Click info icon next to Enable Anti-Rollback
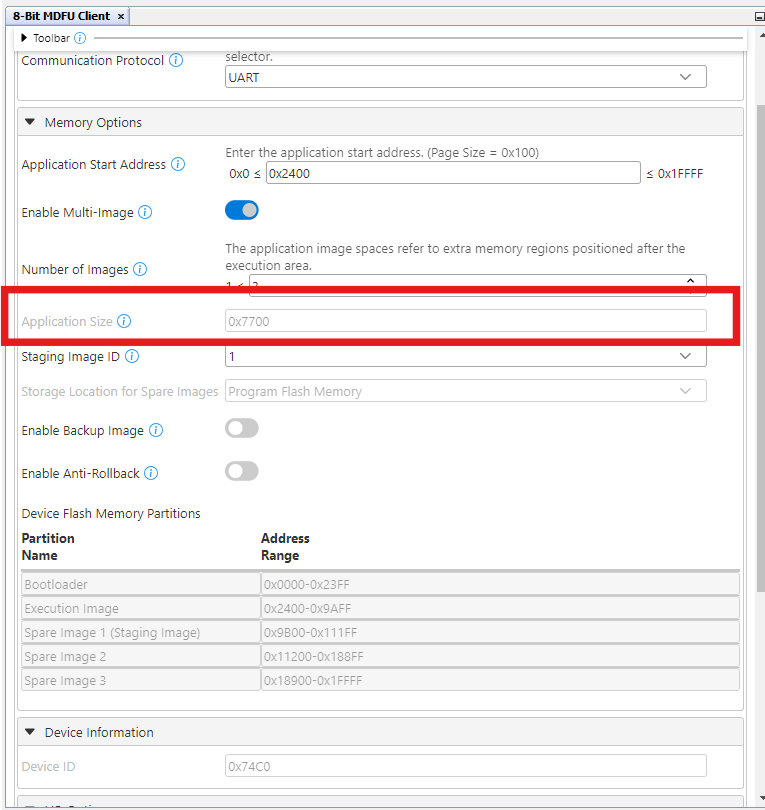Viewport: 765px width, 810px height. point(151,473)
